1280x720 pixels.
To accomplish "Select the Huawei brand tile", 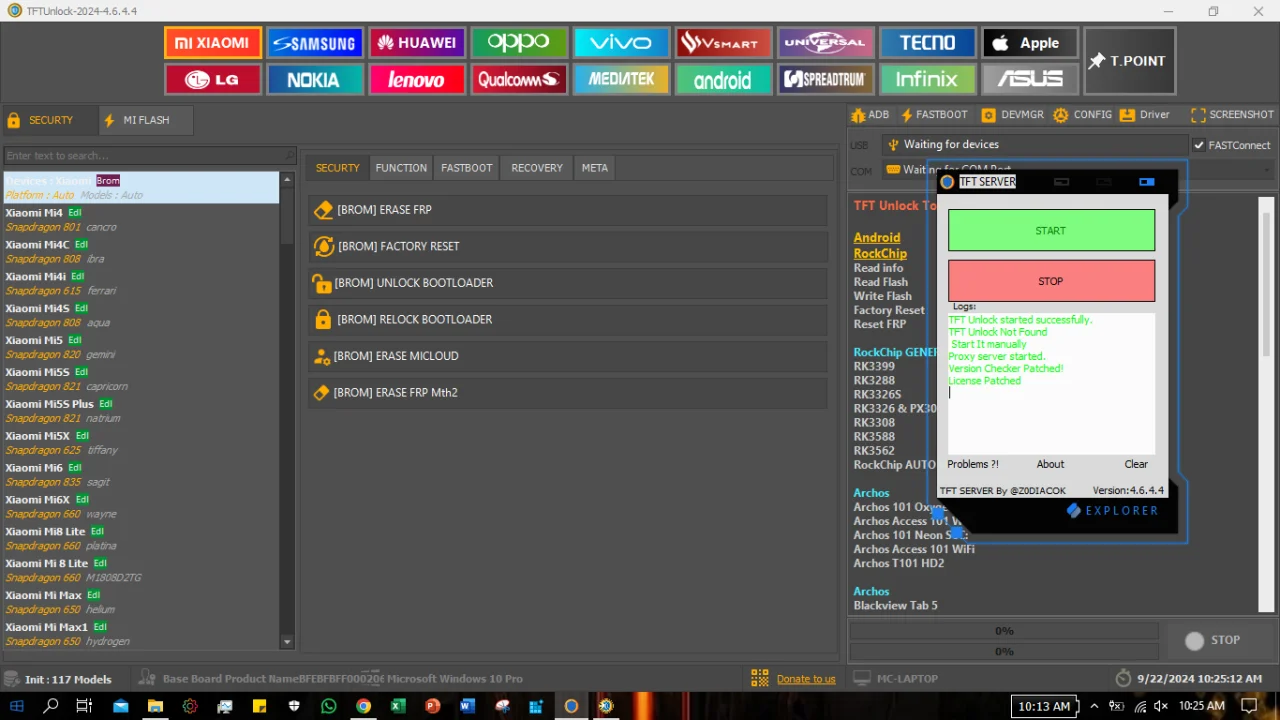I will click(x=417, y=43).
